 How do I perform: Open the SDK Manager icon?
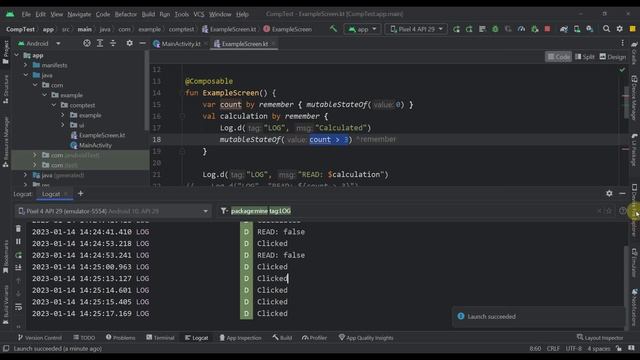pos(590,29)
